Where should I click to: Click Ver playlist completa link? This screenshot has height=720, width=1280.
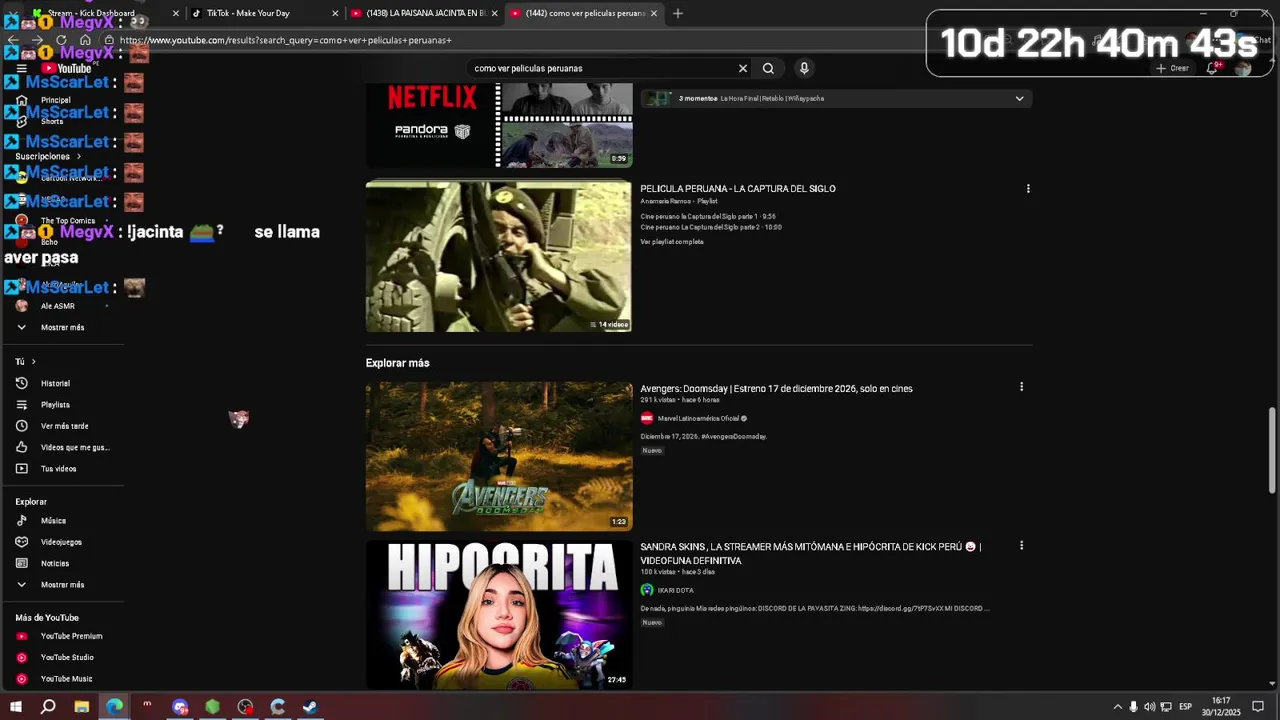pyautogui.click(x=672, y=241)
